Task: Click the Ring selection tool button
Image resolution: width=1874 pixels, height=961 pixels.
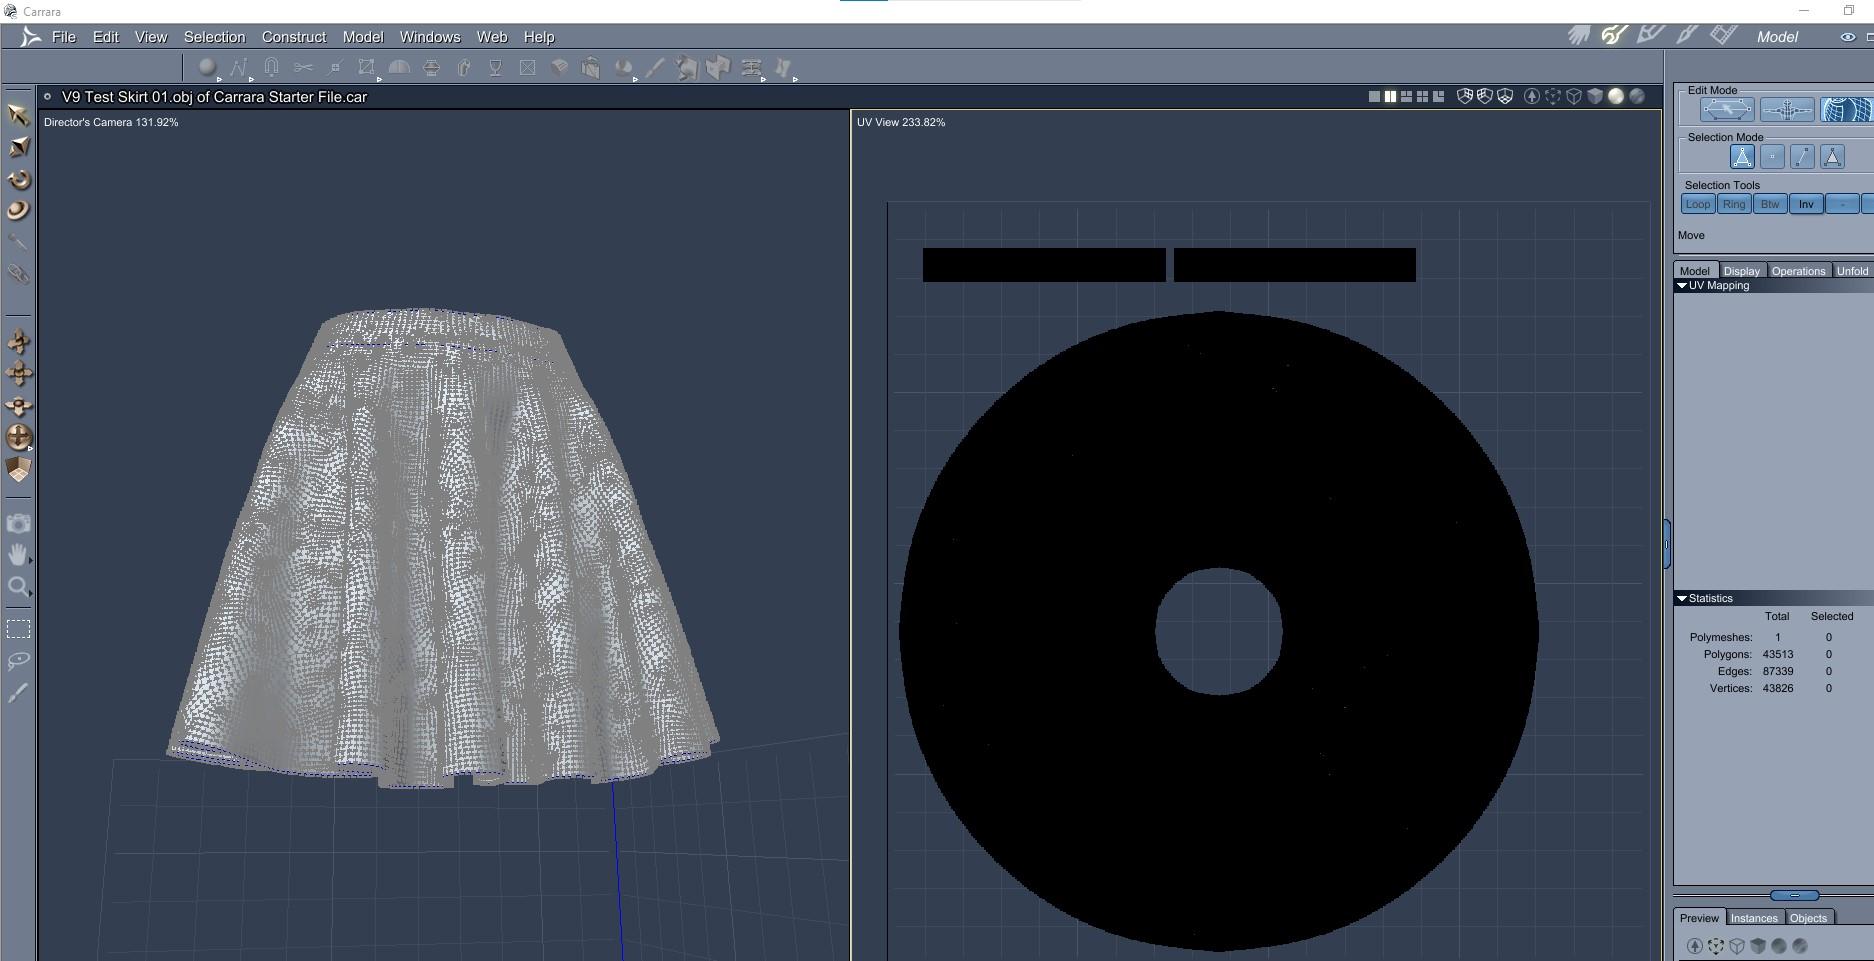Action: click(1734, 204)
